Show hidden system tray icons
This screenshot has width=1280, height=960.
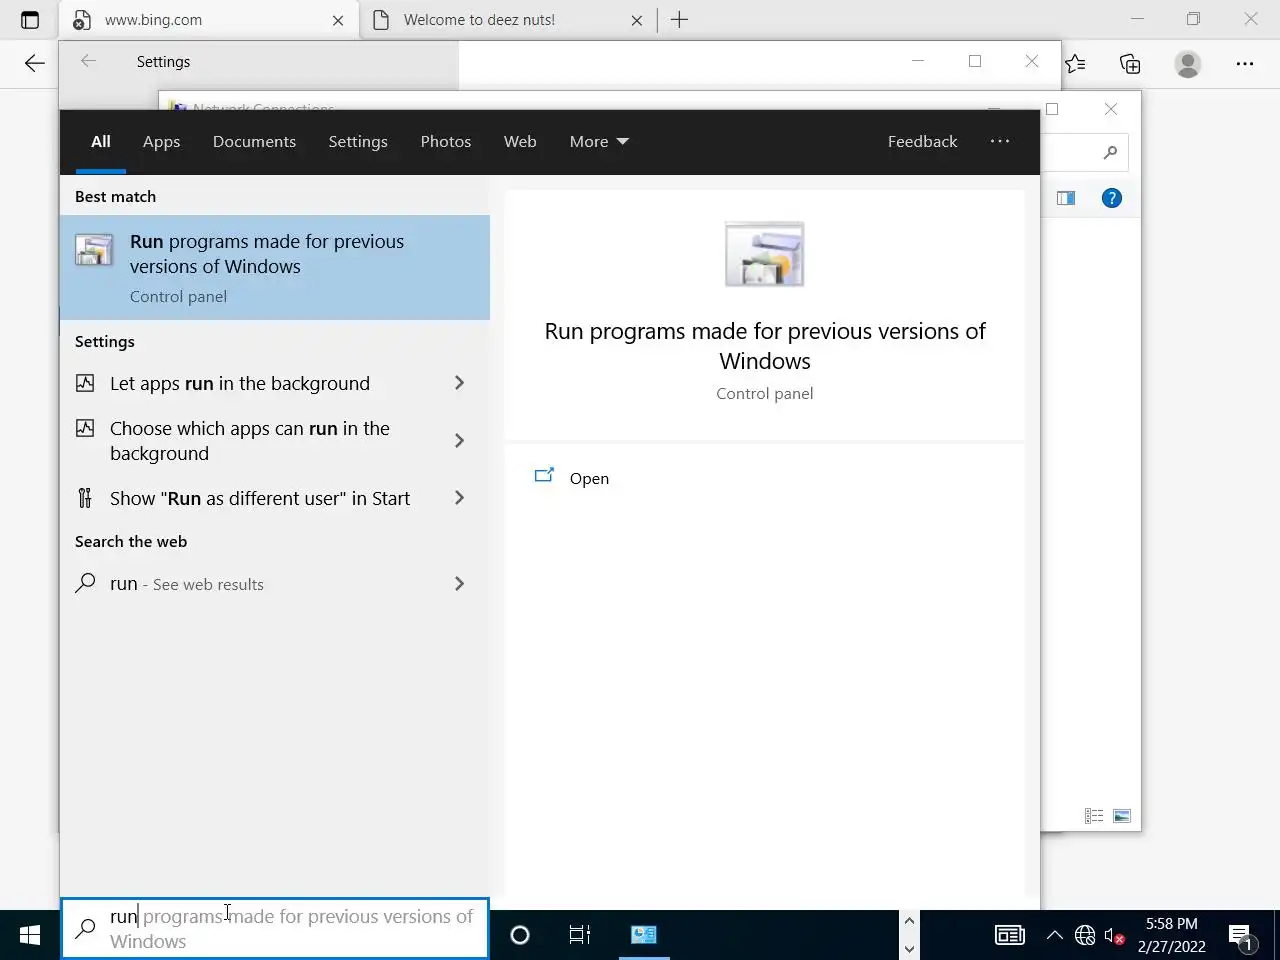(x=1054, y=936)
